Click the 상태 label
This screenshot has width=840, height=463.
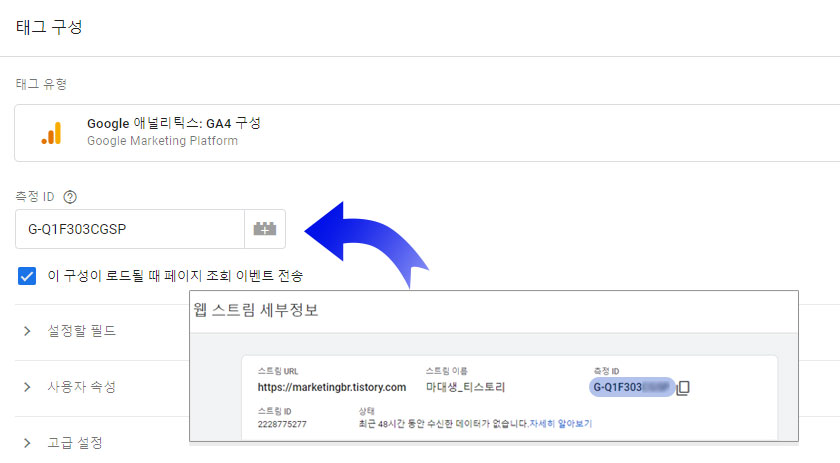pyautogui.click(x=366, y=411)
